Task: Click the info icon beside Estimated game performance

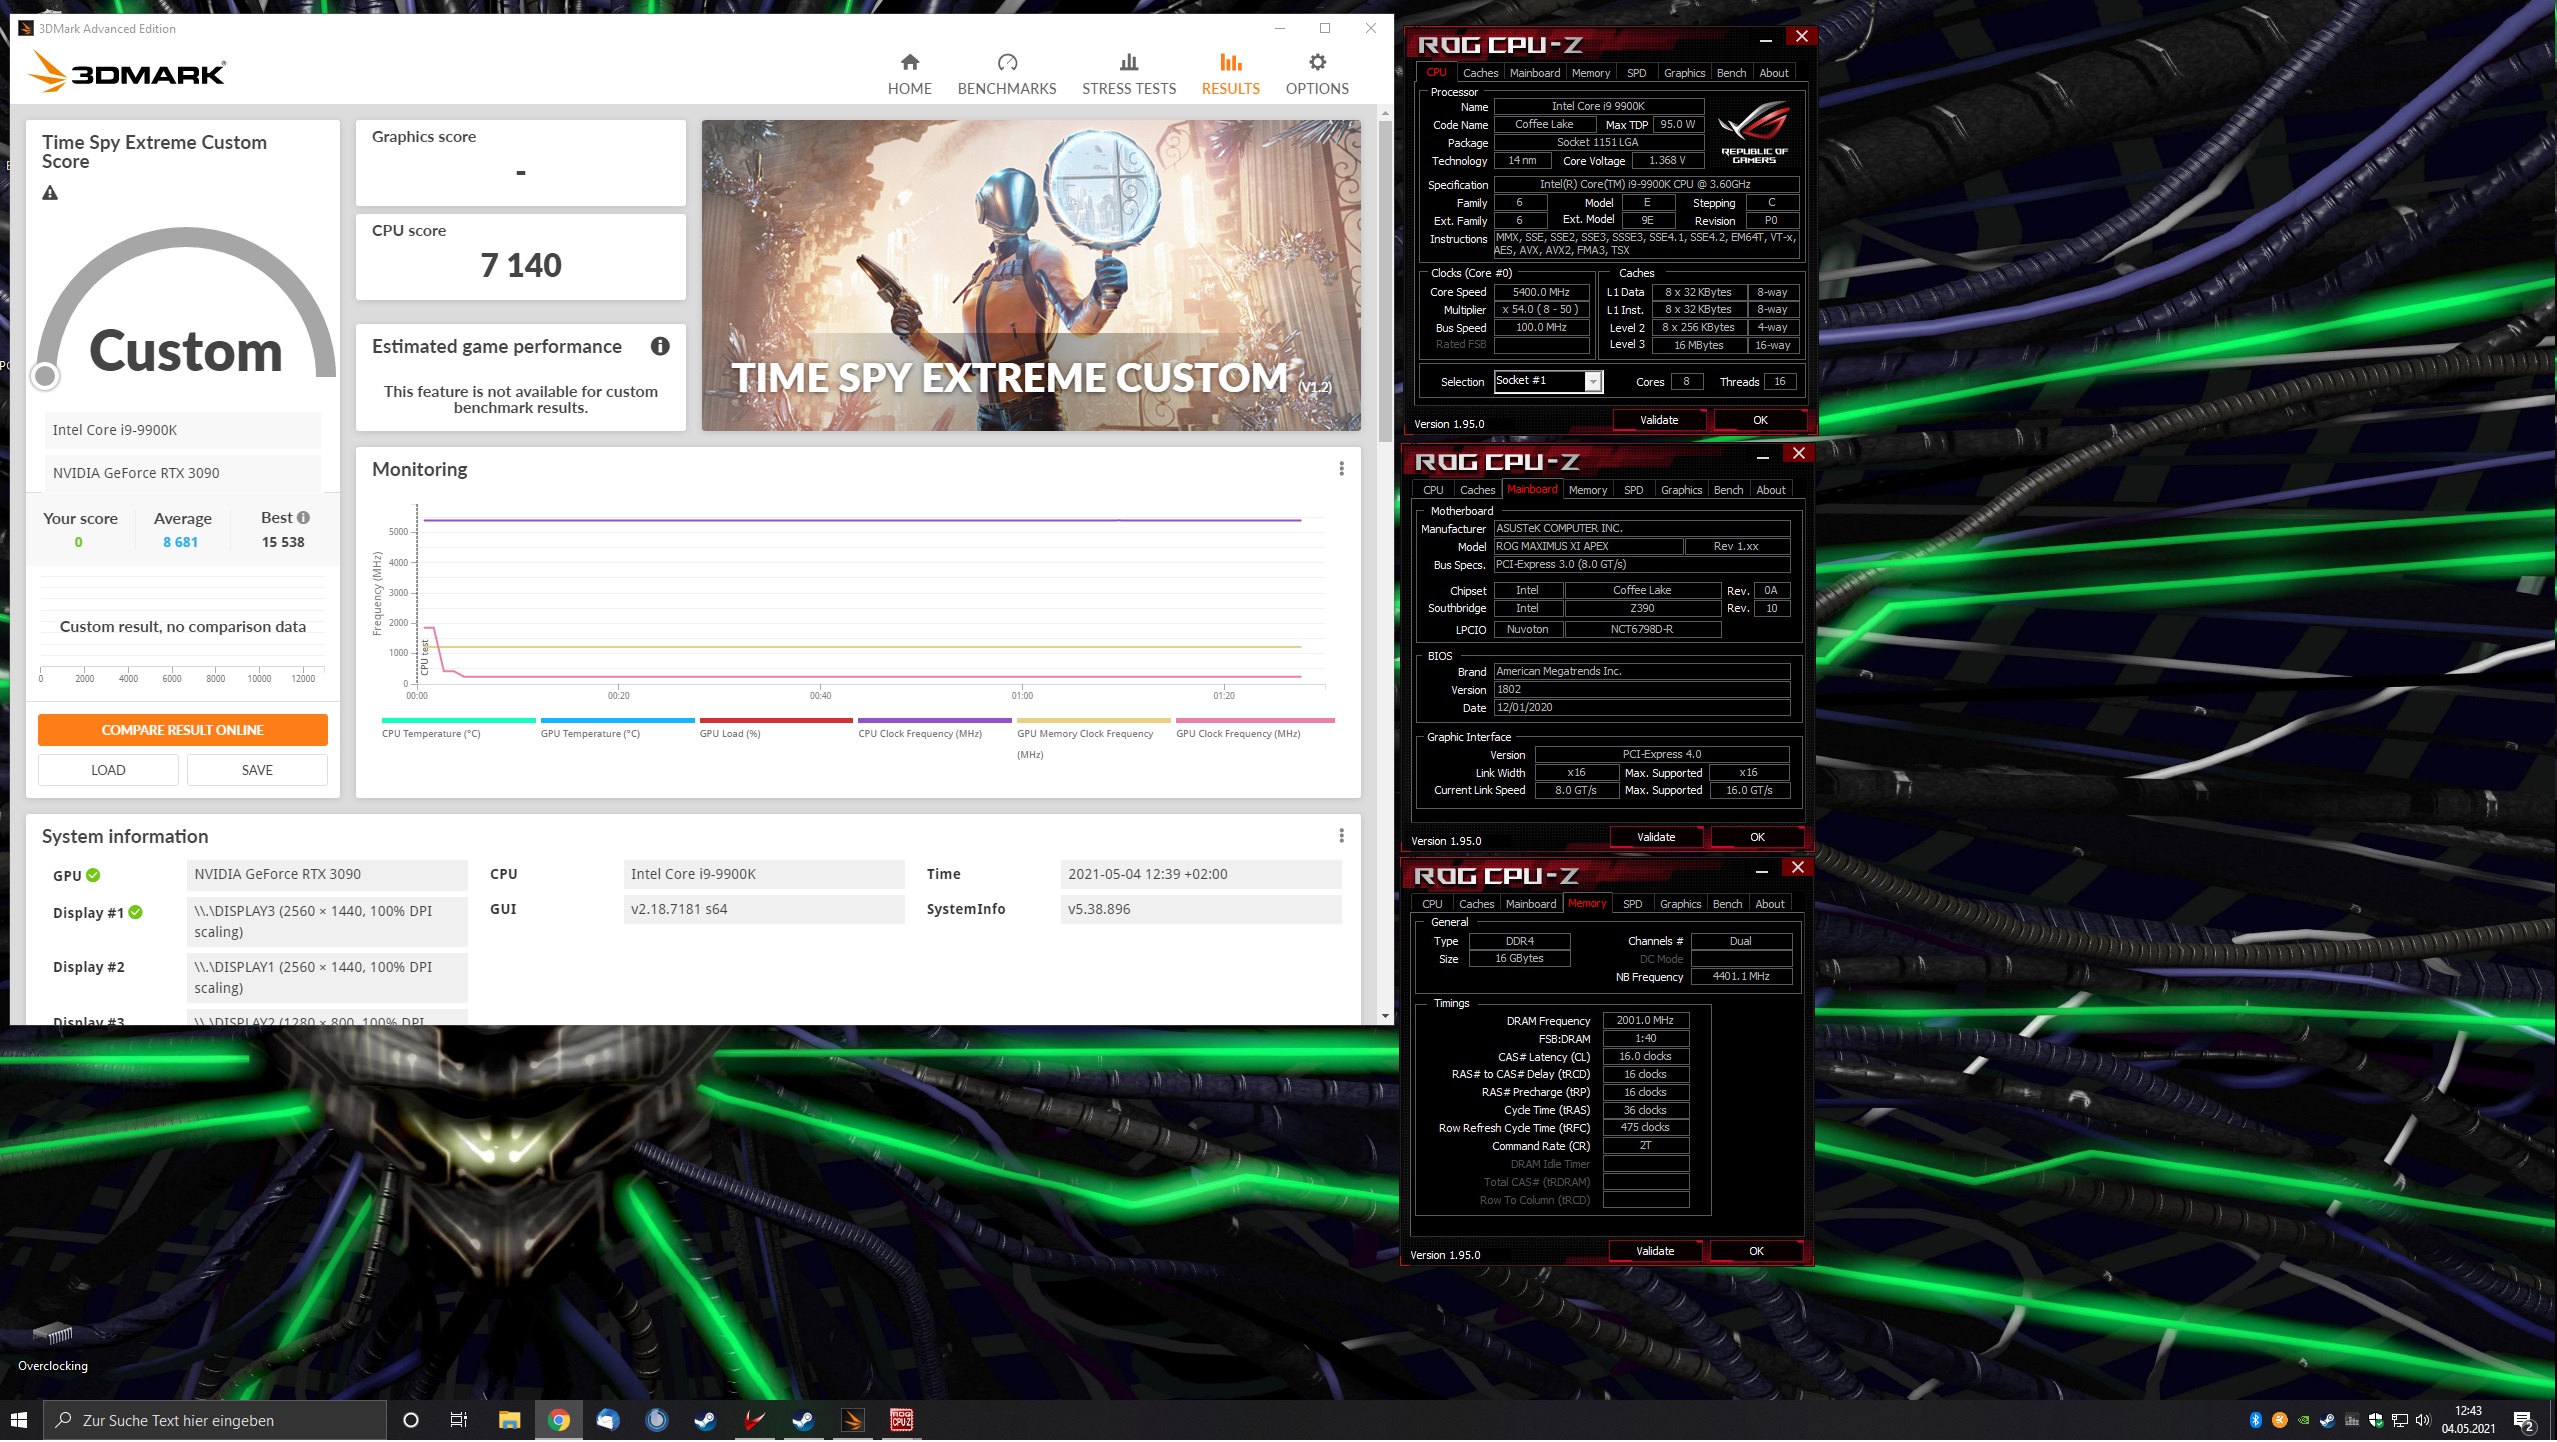Action: 660,346
